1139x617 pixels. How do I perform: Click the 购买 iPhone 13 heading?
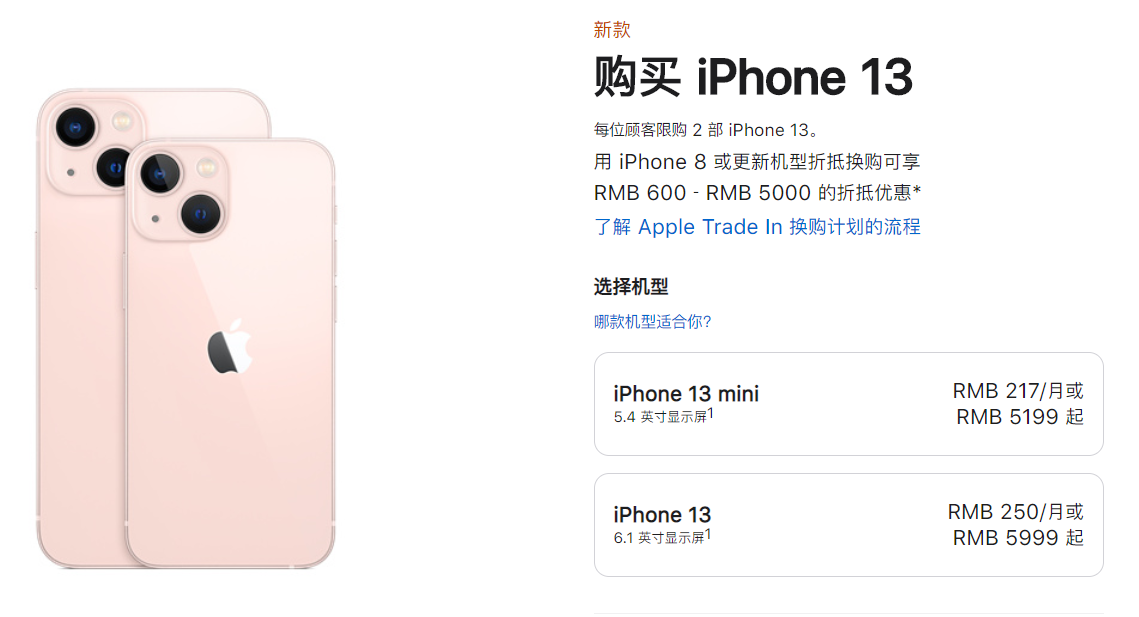(x=753, y=76)
